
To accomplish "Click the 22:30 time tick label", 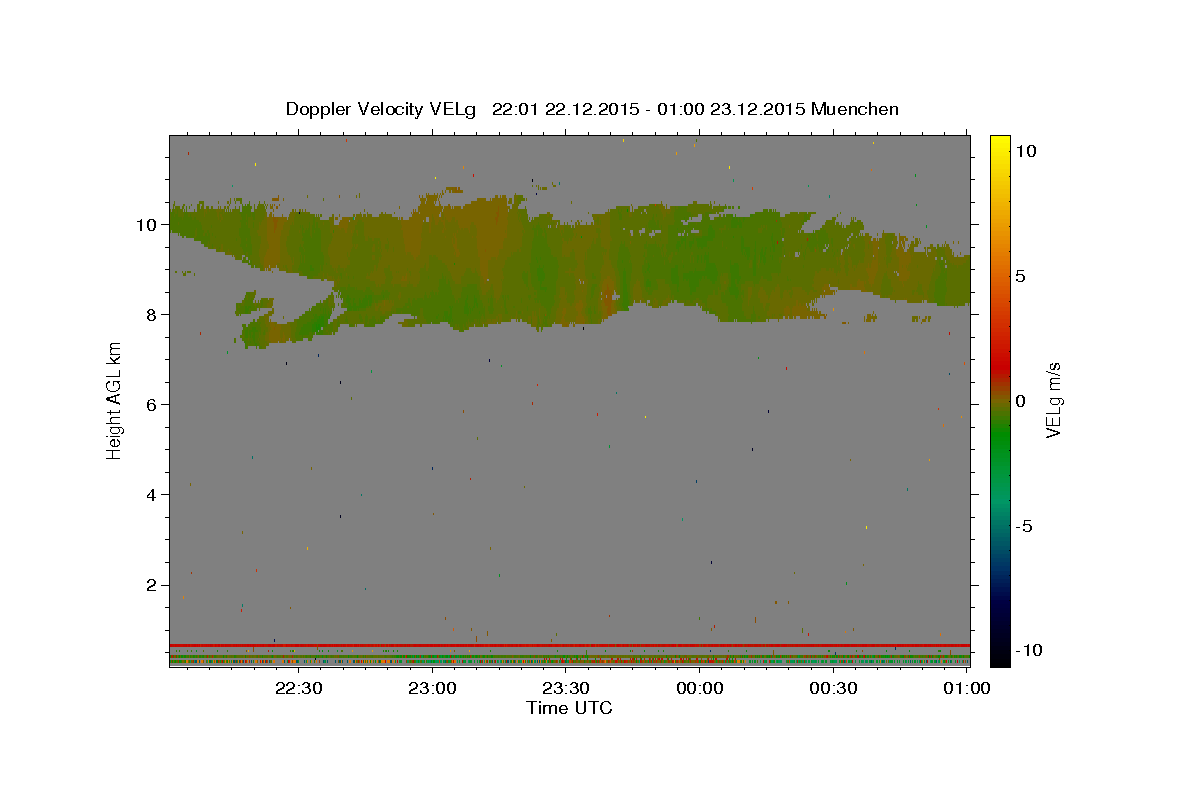I will click(298, 688).
